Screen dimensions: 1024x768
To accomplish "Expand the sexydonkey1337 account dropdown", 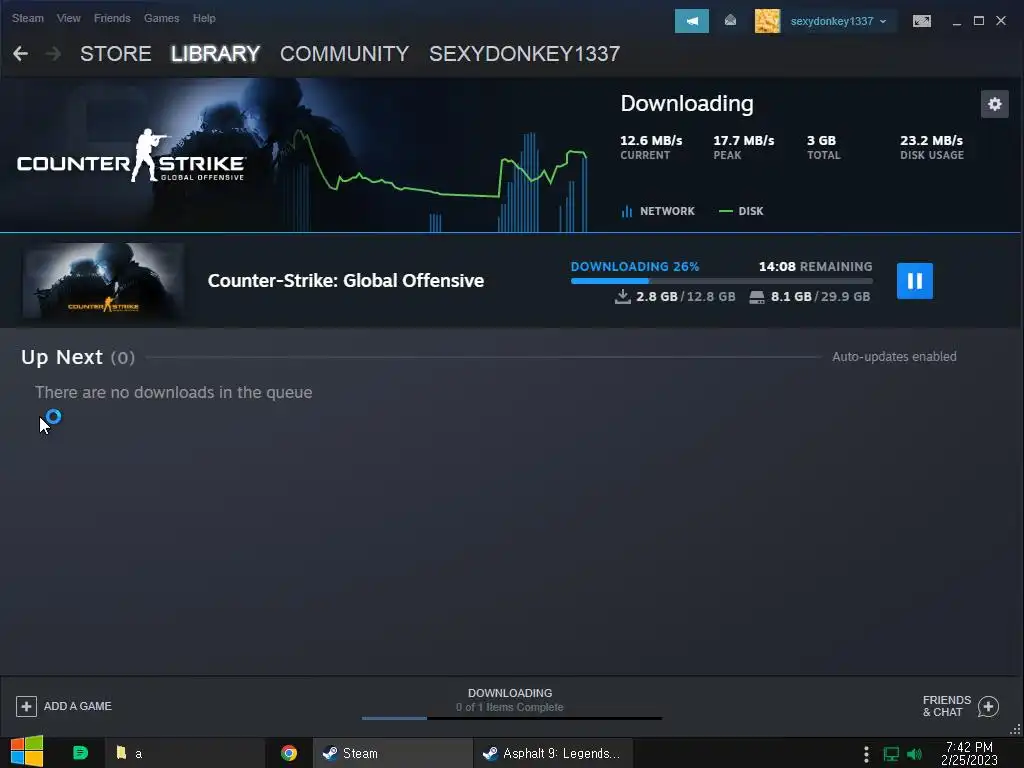I will (838, 21).
